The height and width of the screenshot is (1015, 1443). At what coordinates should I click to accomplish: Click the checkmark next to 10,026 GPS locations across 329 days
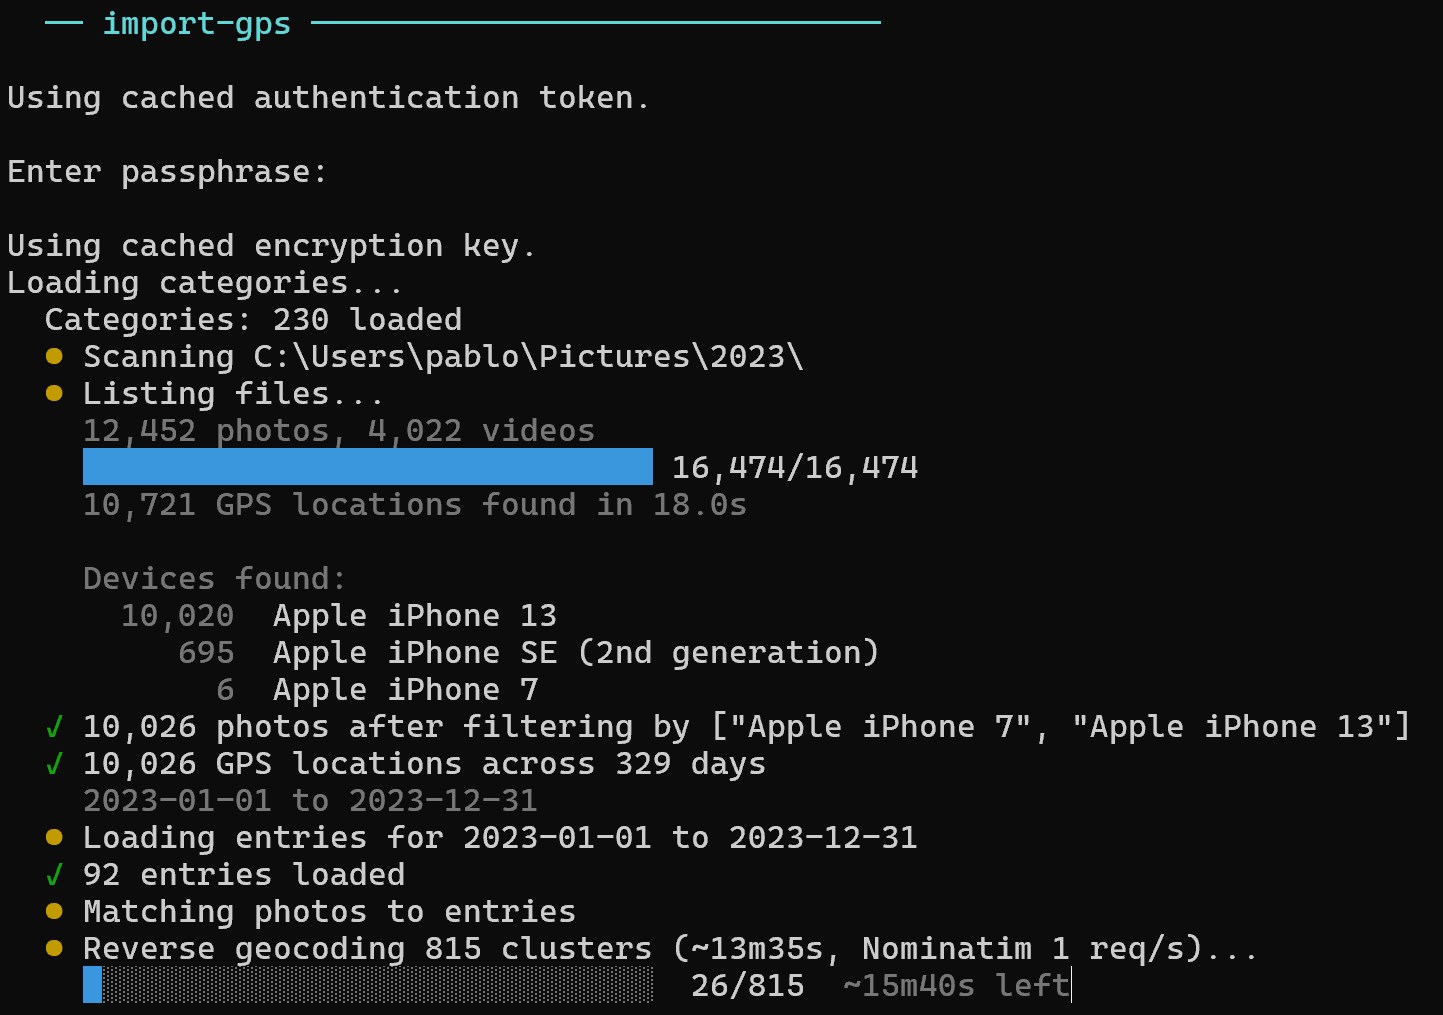click(x=55, y=763)
